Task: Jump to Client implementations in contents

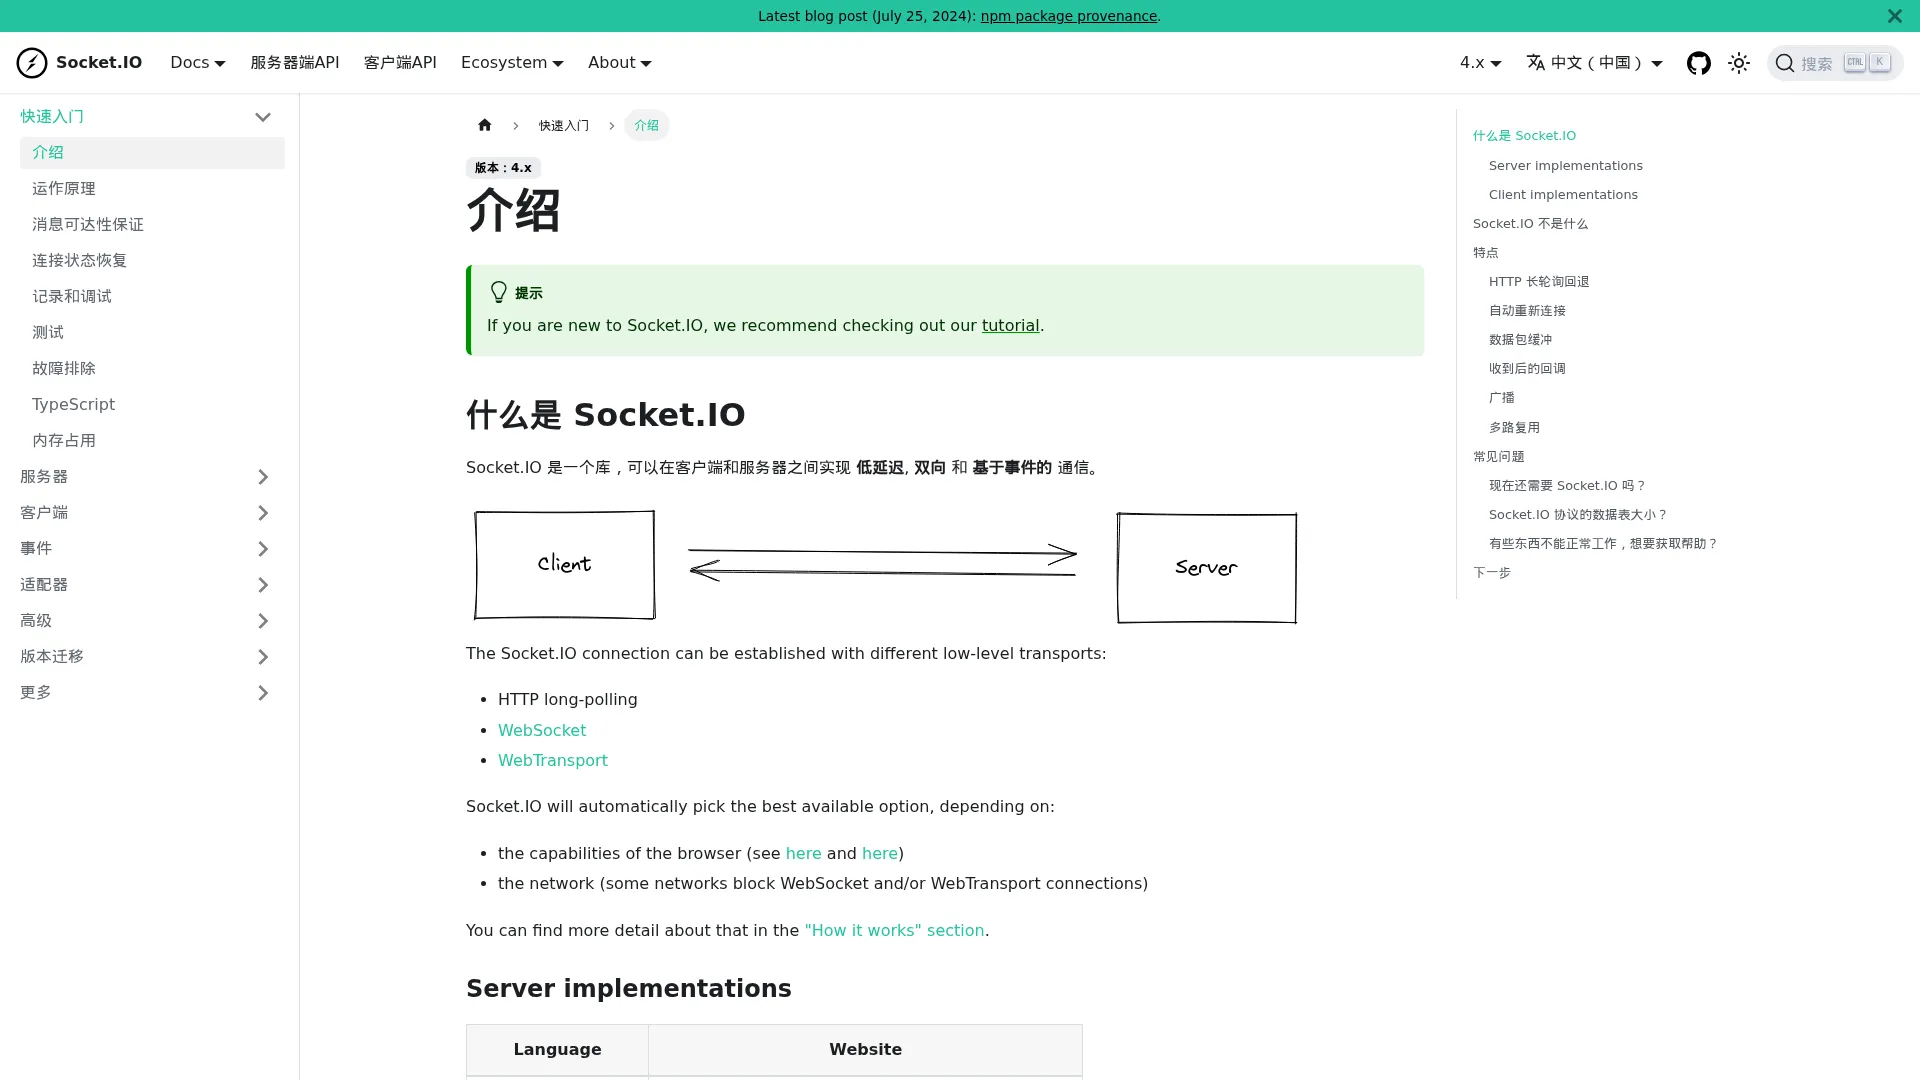Action: [x=1563, y=194]
